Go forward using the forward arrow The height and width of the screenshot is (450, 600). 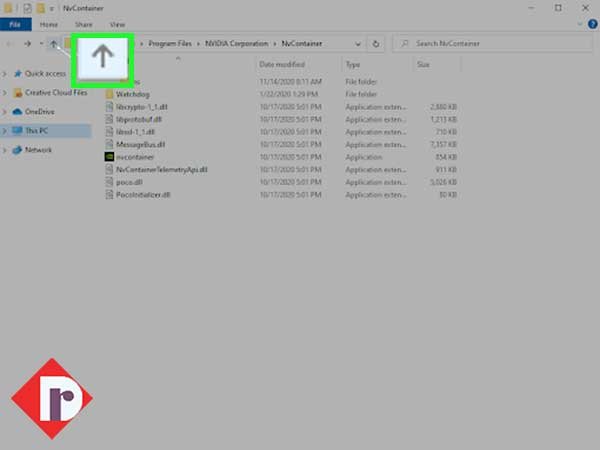(x=27, y=44)
